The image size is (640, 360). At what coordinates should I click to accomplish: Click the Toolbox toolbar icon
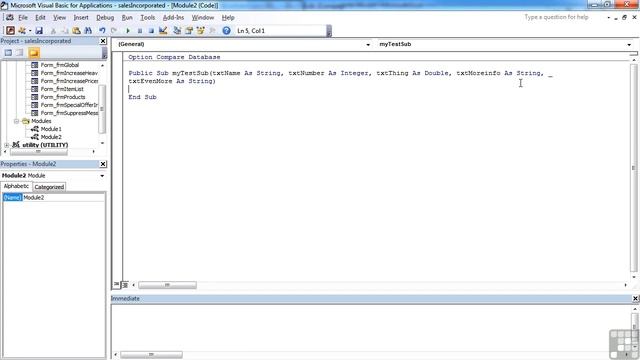[212, 31]
